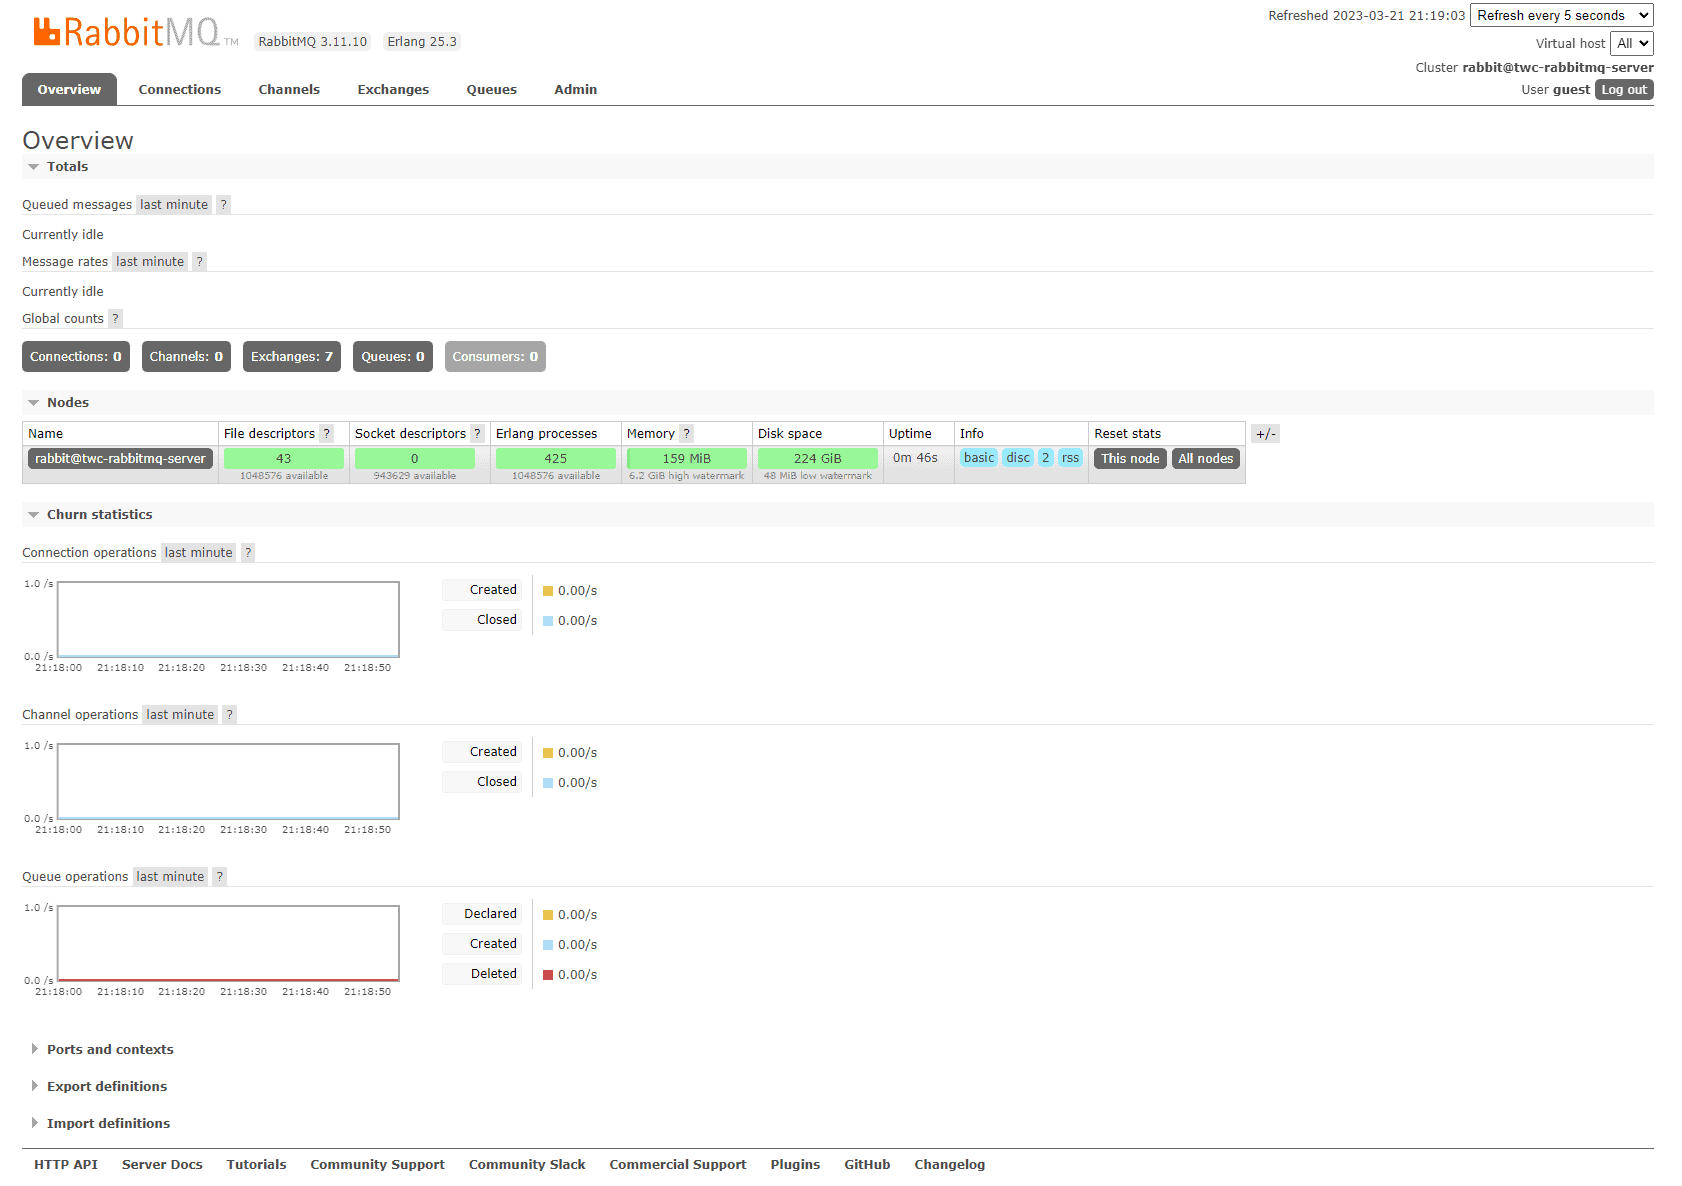Change Connection operations last minute range

198,552
